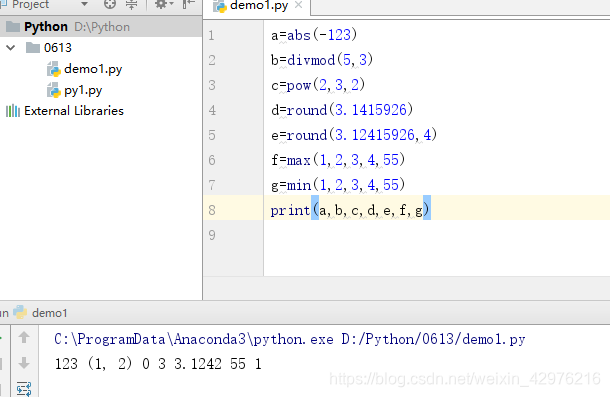Place cursor on g=min(1,2,3,4,55) line
The height and width of the screenshot is (397, 610).
click(x=338, y=185)
